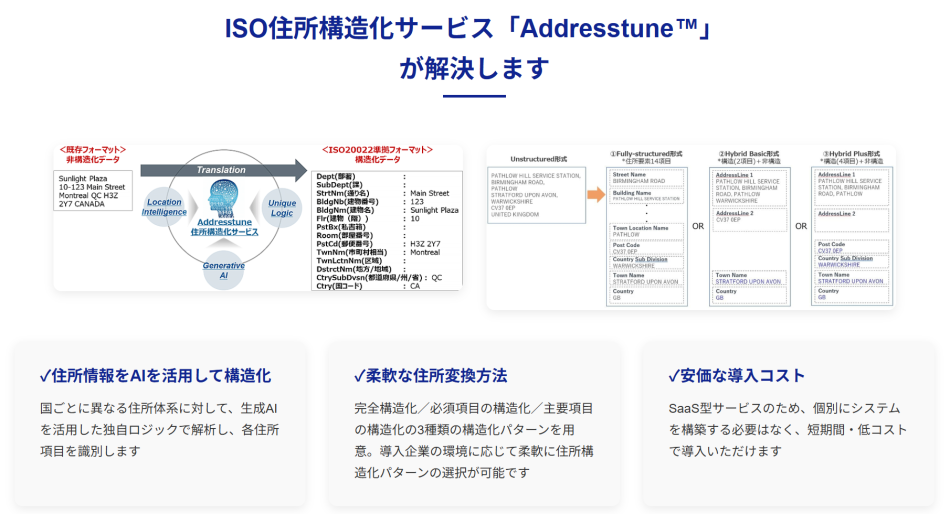Click the BldgNm Sunlight Plaza row

pyautogui.click(x=388, y=210)
